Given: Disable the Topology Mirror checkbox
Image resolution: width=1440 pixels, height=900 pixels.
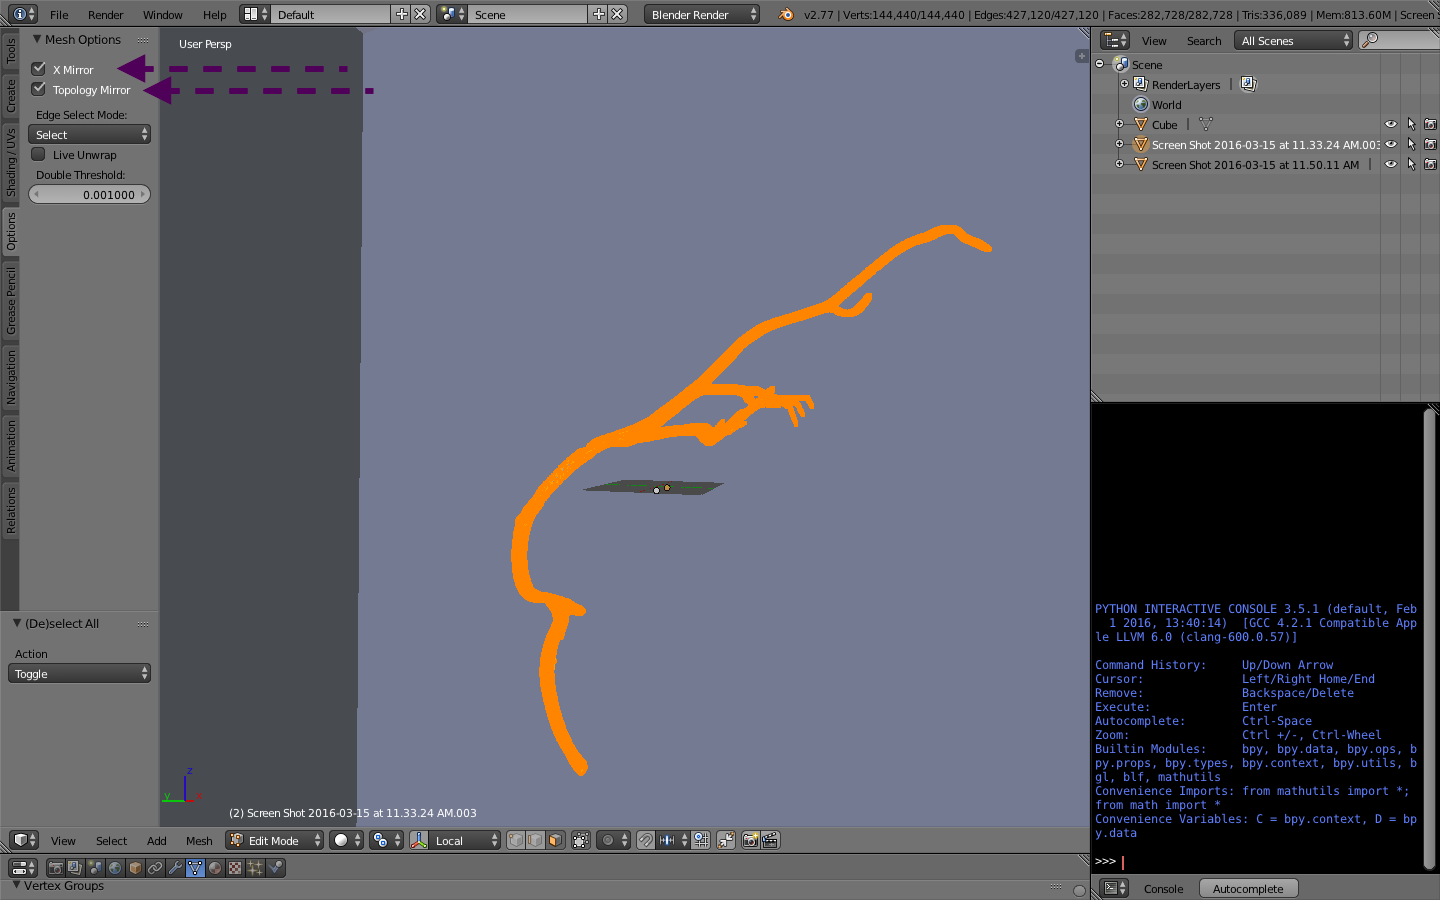Looking at the screenshot, I should 39,89.
